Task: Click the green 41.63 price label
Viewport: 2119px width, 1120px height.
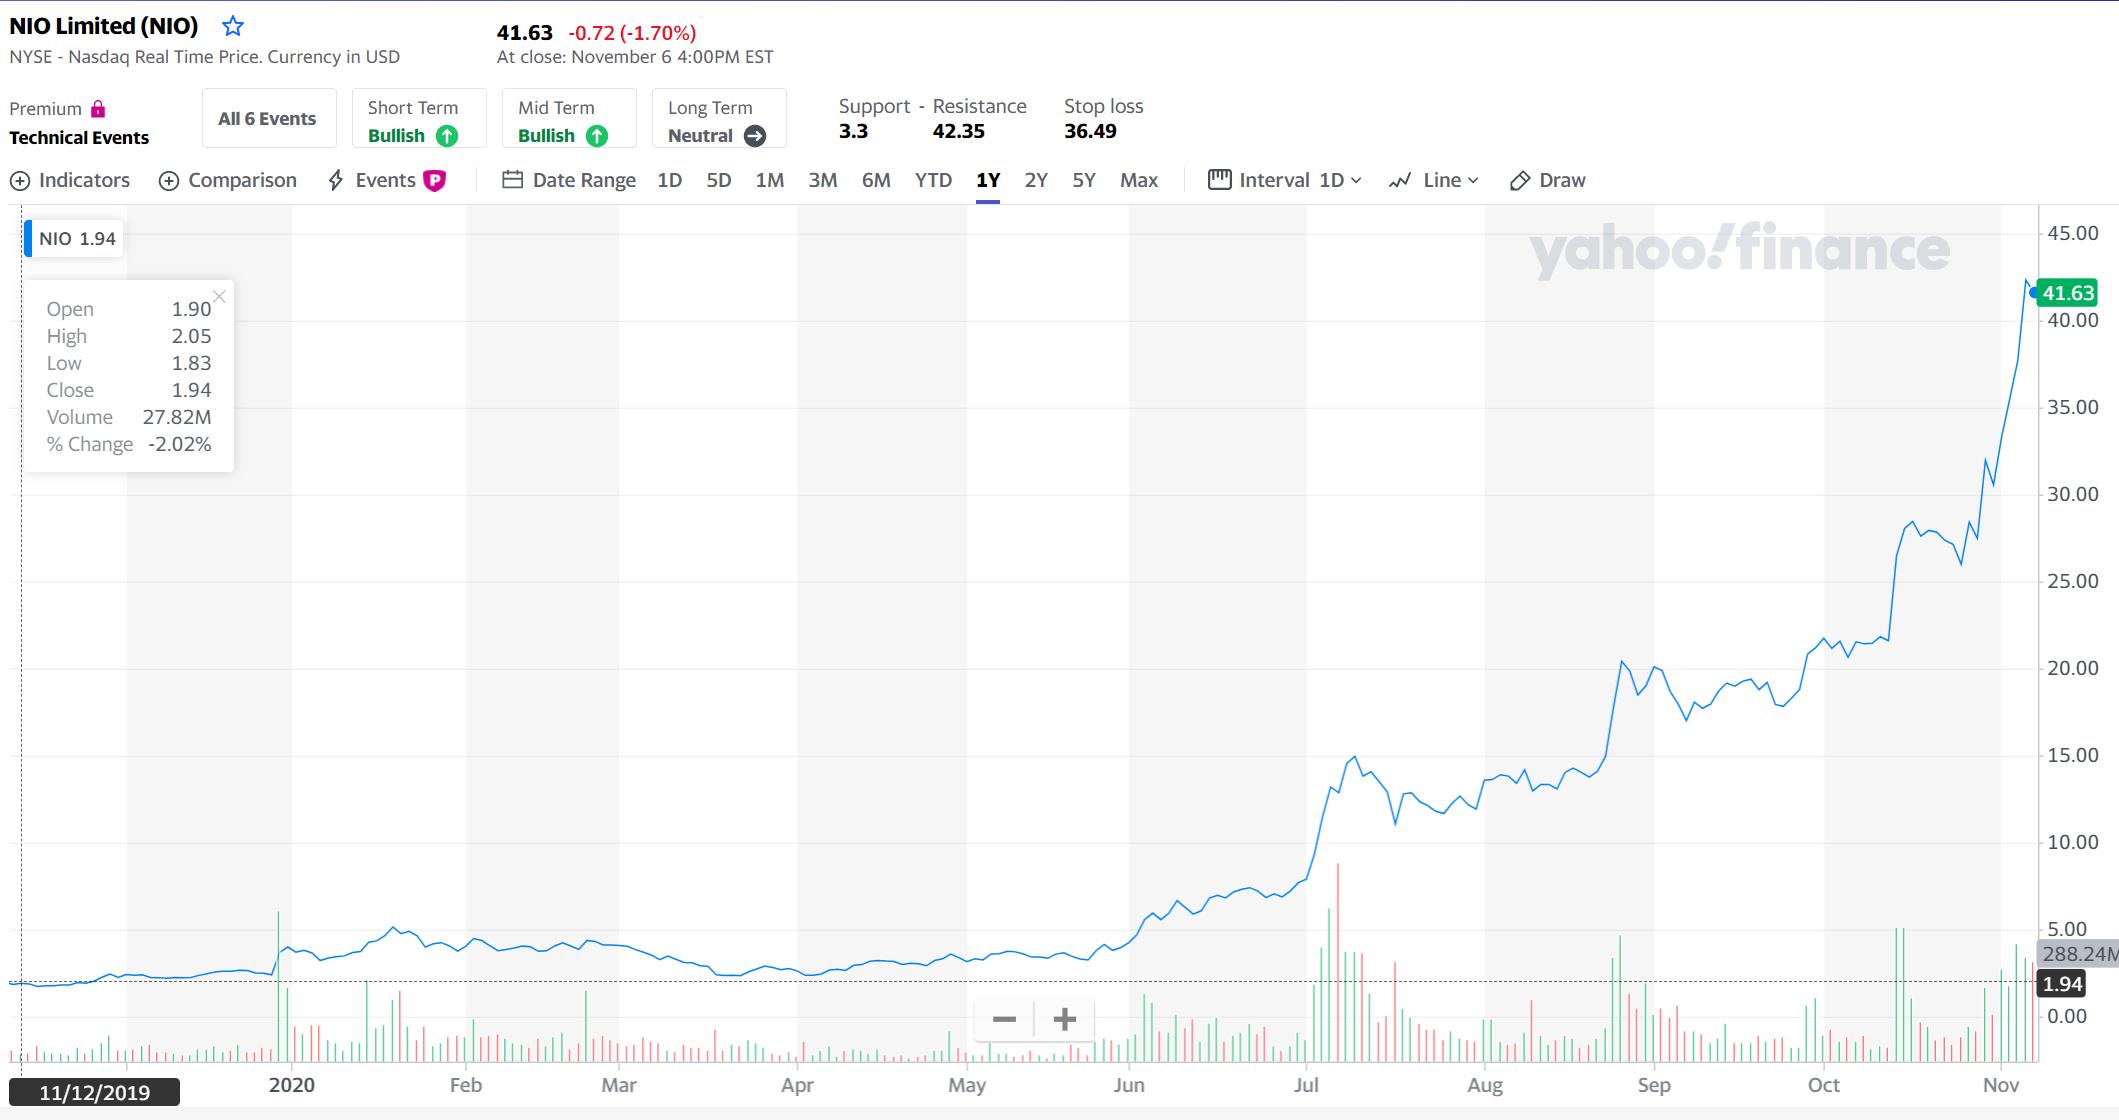Action: (x=2067, y=293)
